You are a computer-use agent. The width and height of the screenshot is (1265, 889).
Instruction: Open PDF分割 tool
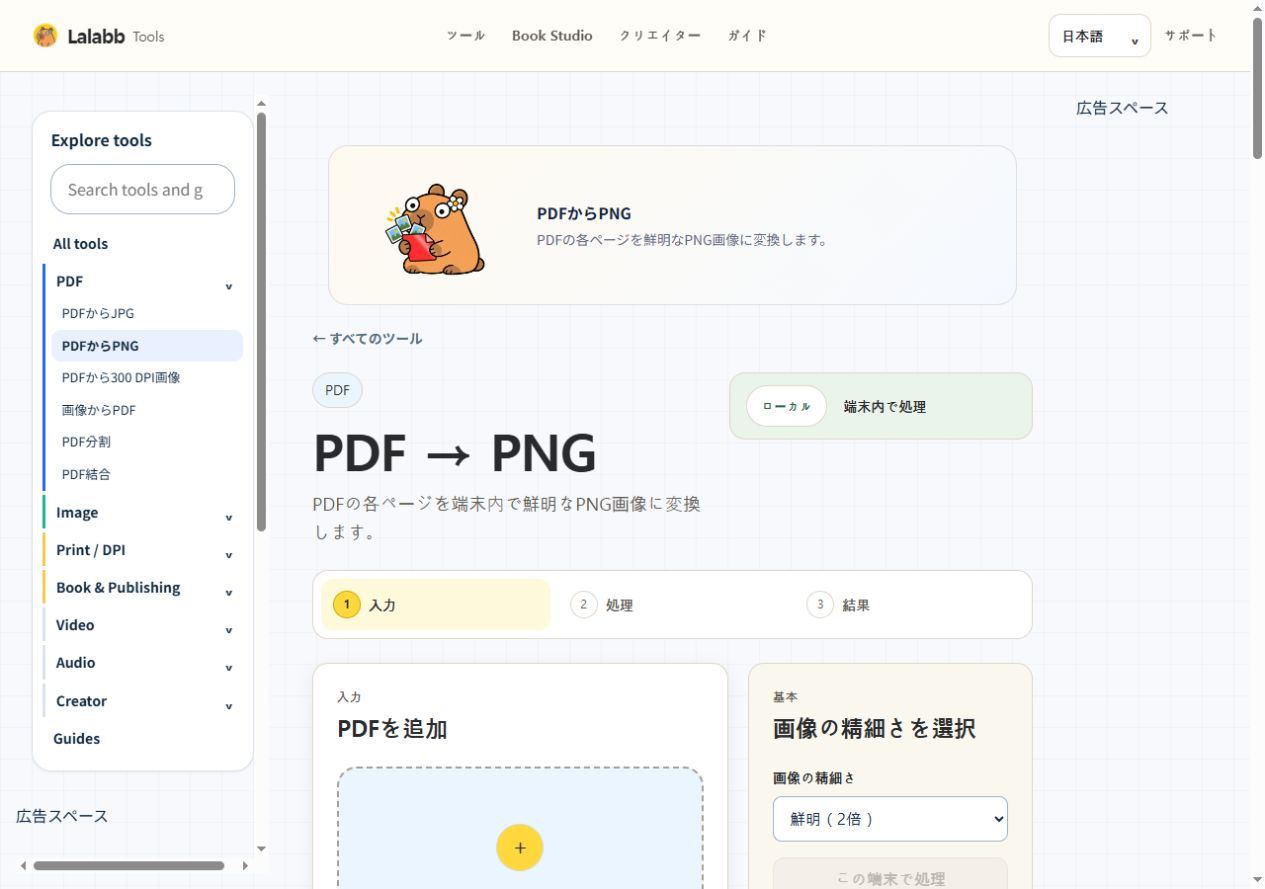coord(147,442)
